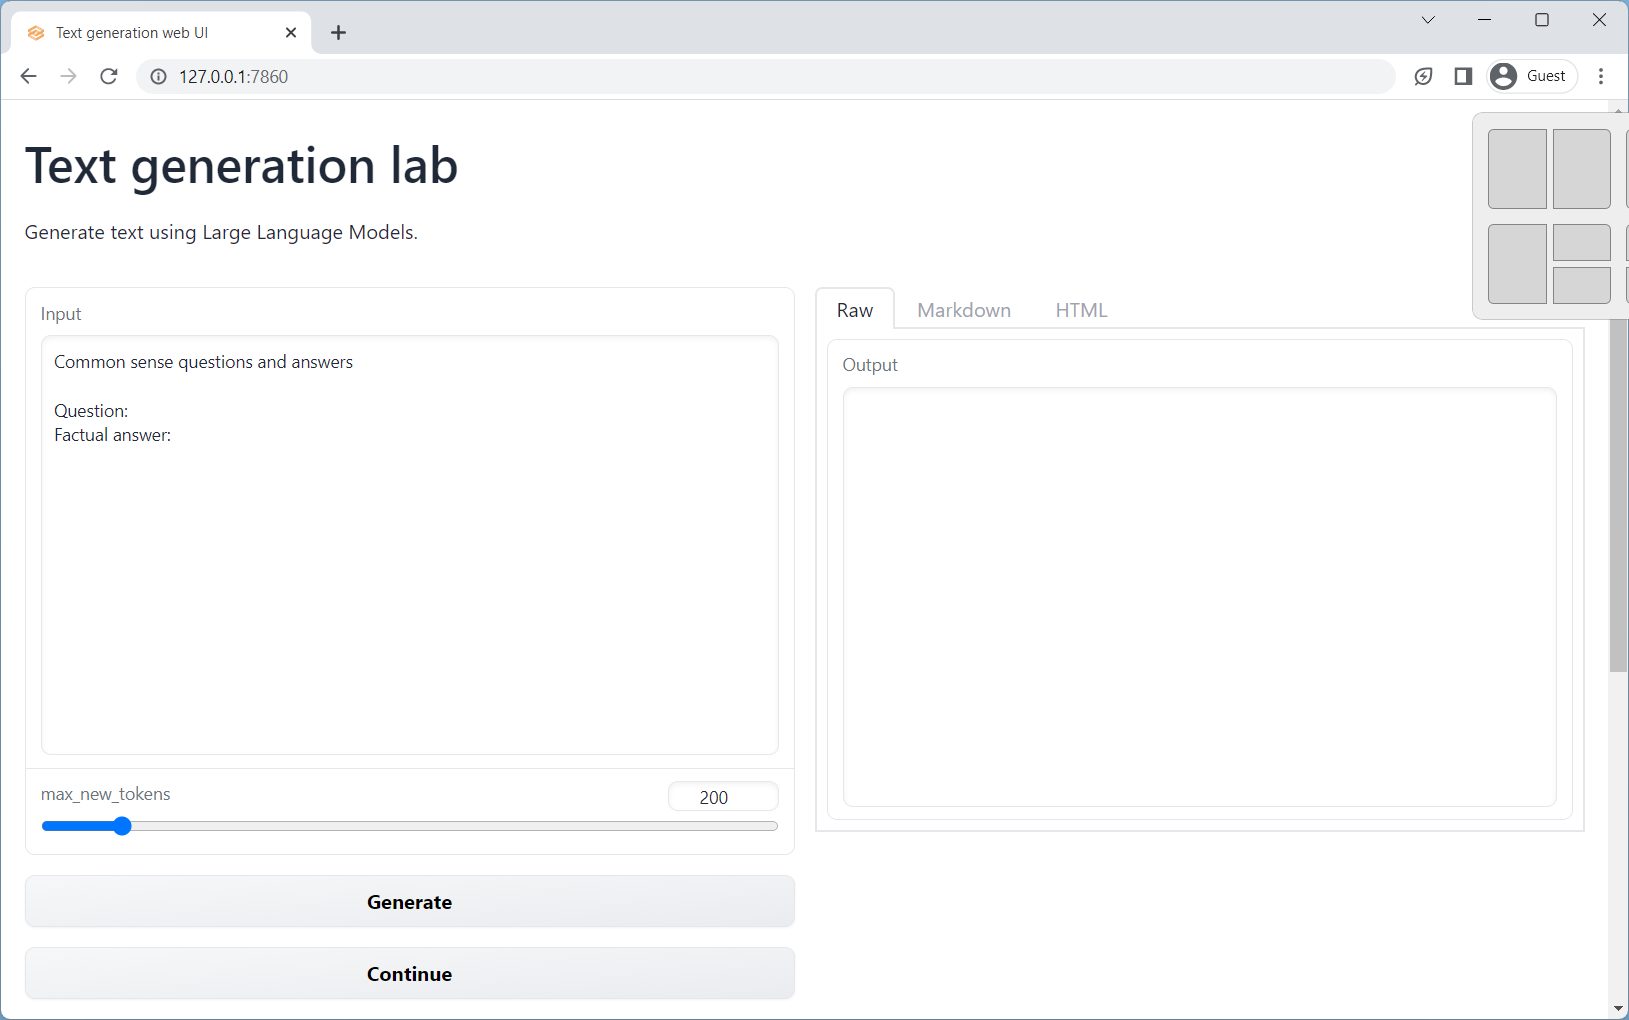The width and height of the screenshot is (1629, 1020).
Task: Click the max_new_tokens number field
Action: (722, 797)
